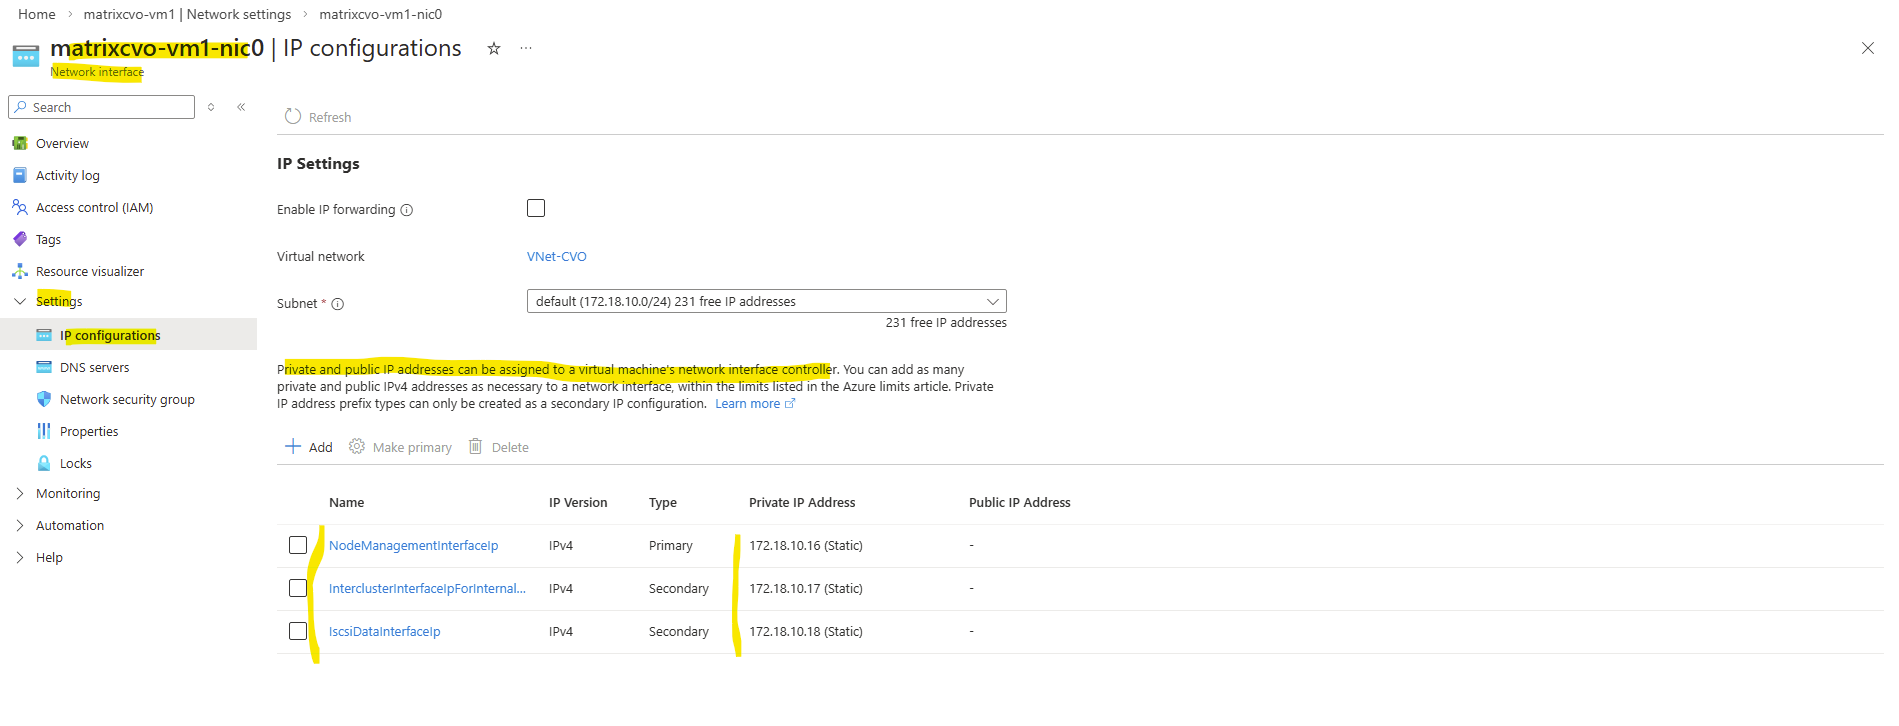This screenshot has width=1899, height=726.
Task: Click the info icon next to Enable IP forwarding
Action: point(407,210)
